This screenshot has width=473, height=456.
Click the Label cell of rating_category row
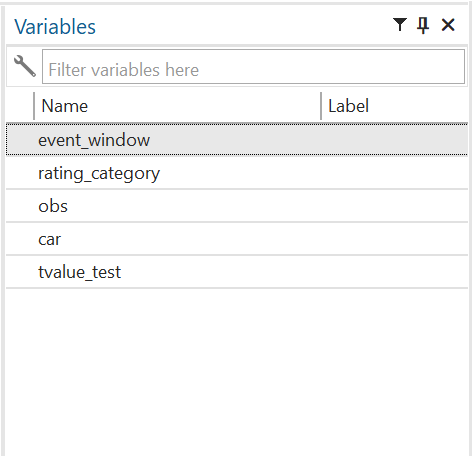point(395,173)
